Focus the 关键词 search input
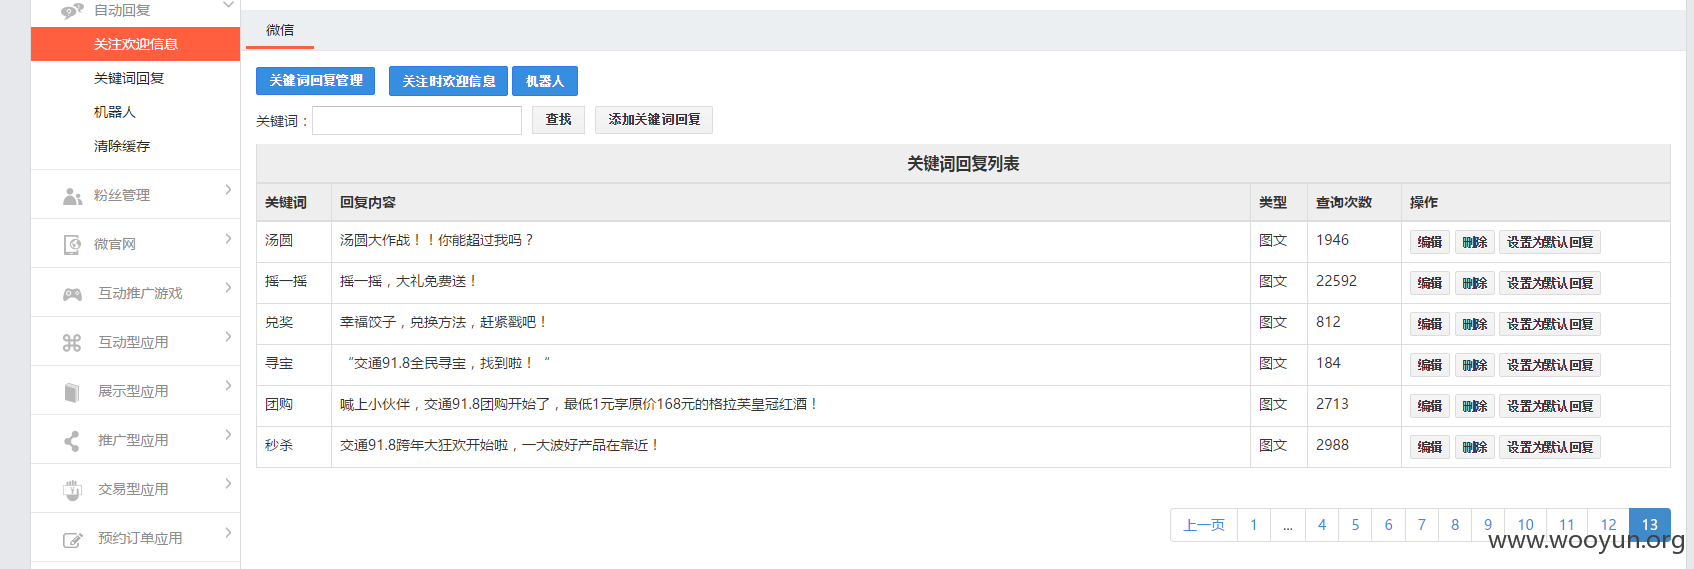Screen dimensions: 1694x569 pyautogui.click(x=417, y=121)
